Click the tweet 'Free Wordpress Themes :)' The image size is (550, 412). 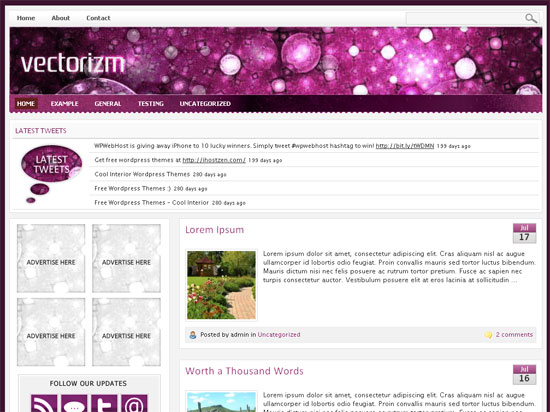133,188
